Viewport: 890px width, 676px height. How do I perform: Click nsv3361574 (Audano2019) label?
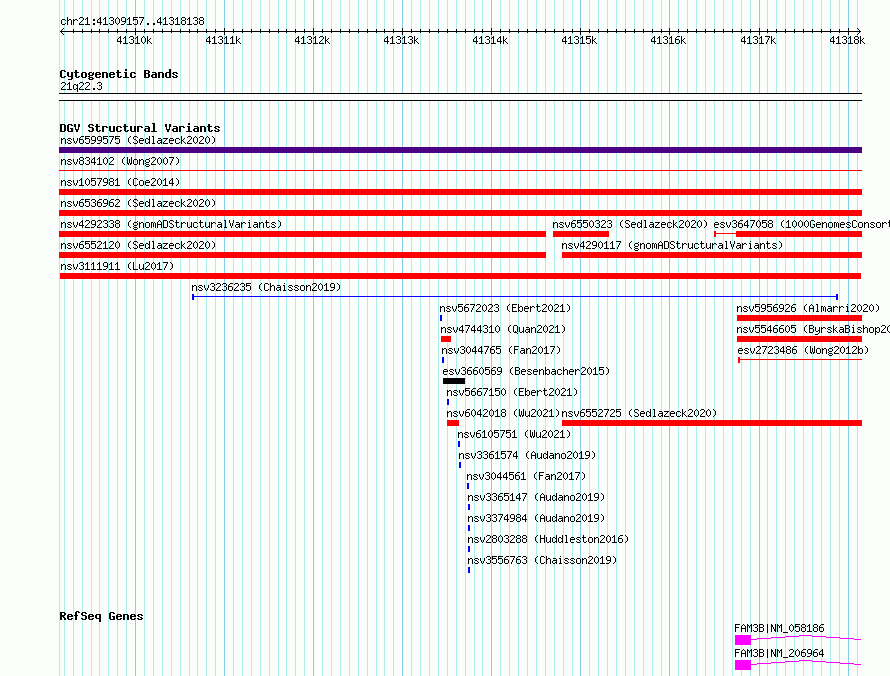click(x=527, y=455)
